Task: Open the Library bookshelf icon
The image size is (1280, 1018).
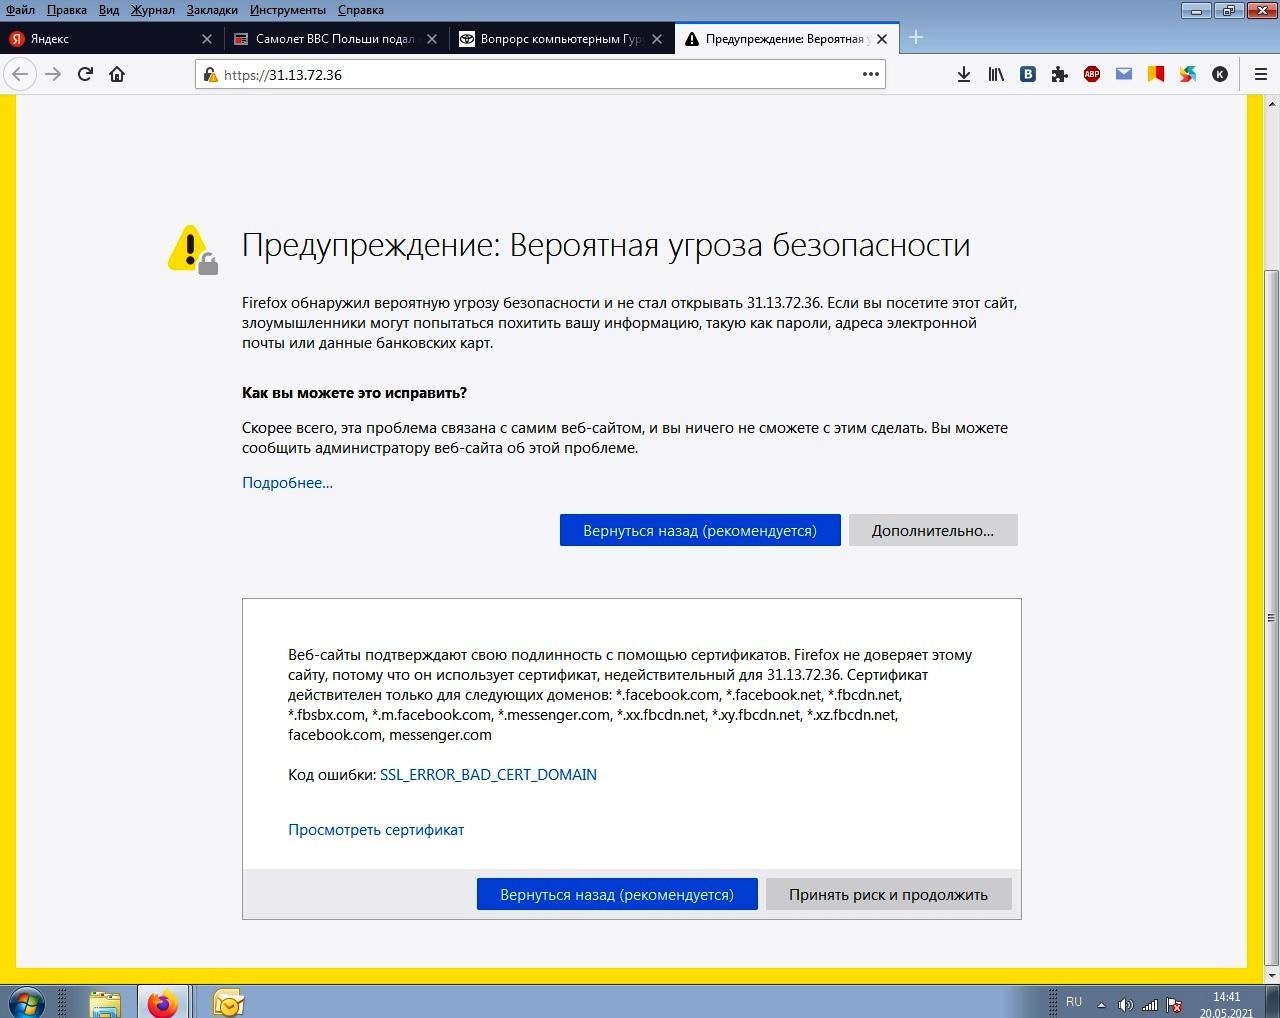Action: pos(996,74)
